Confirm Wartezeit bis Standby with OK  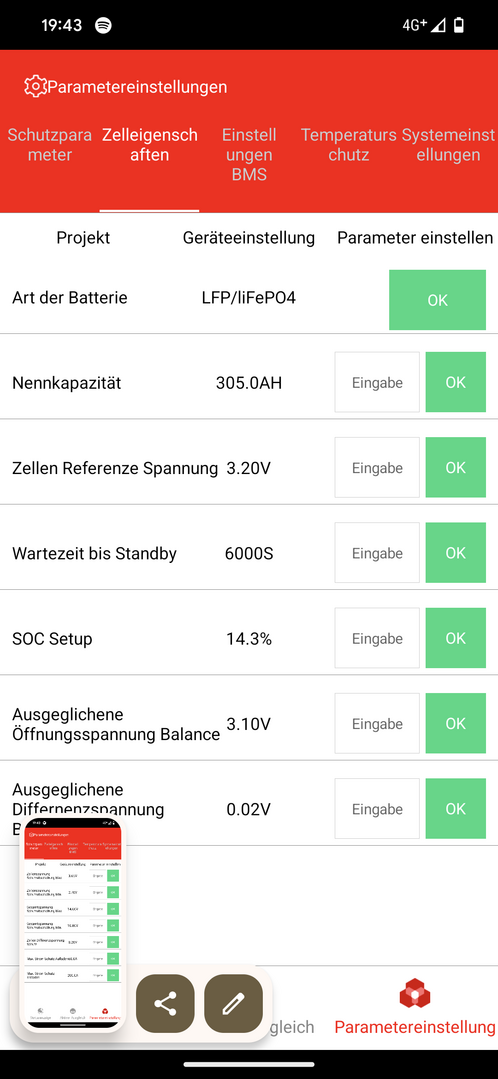[455, 553]
